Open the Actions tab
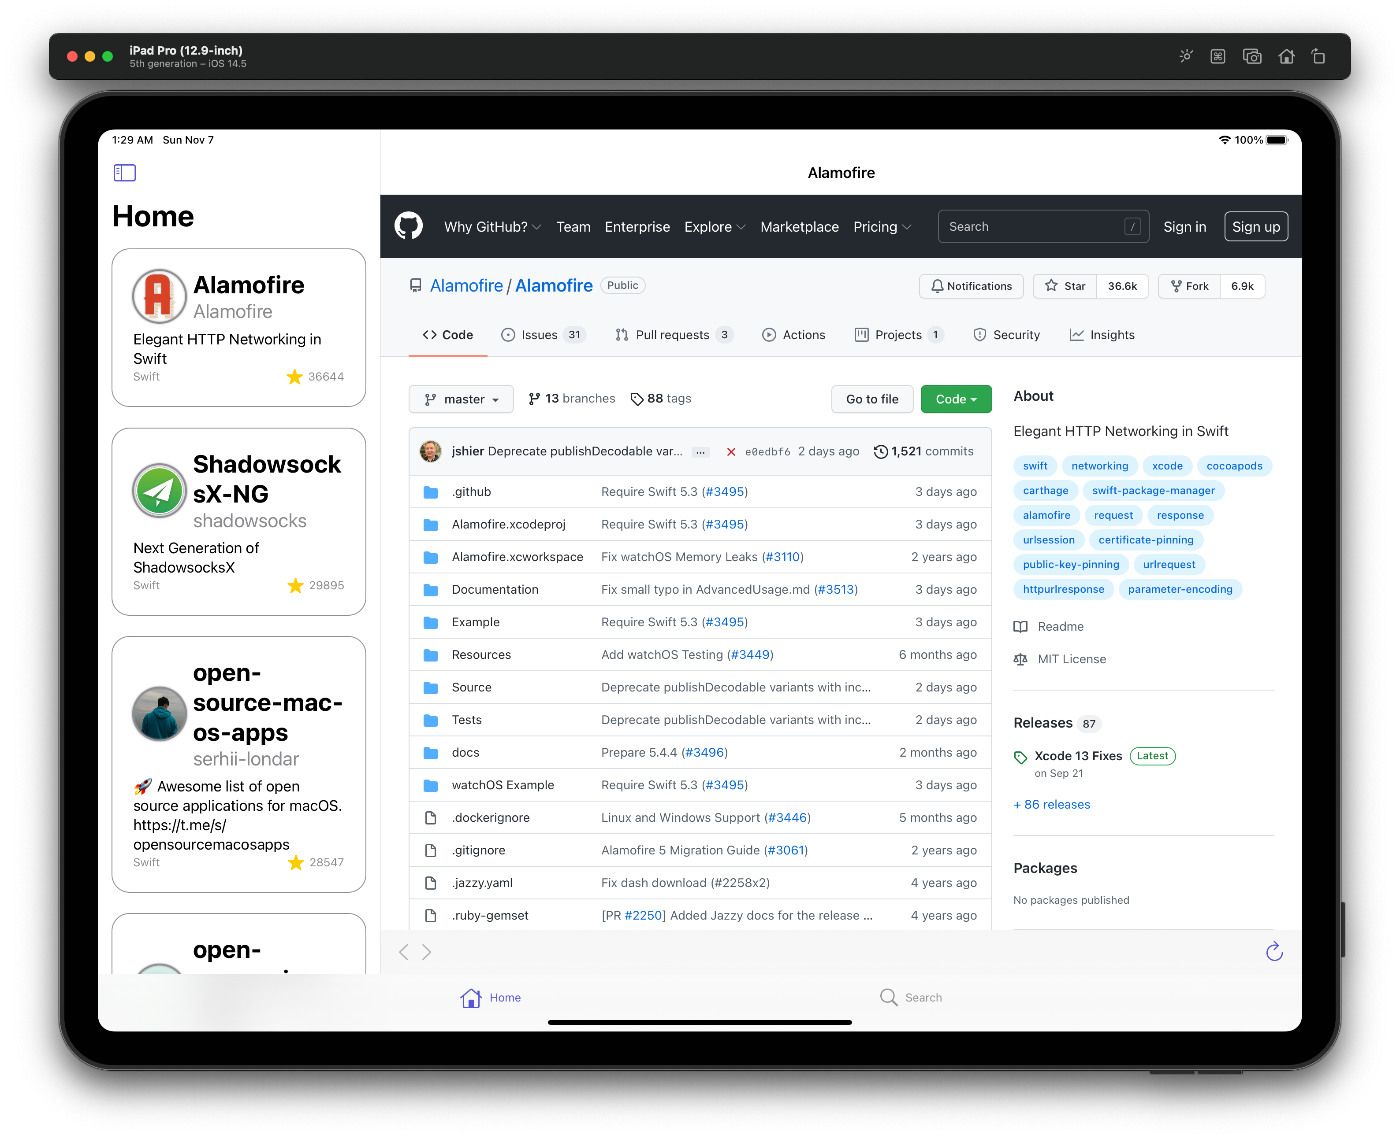Screen dimensions: 1400x1146 pyautogui.click(x=794, y=335)
